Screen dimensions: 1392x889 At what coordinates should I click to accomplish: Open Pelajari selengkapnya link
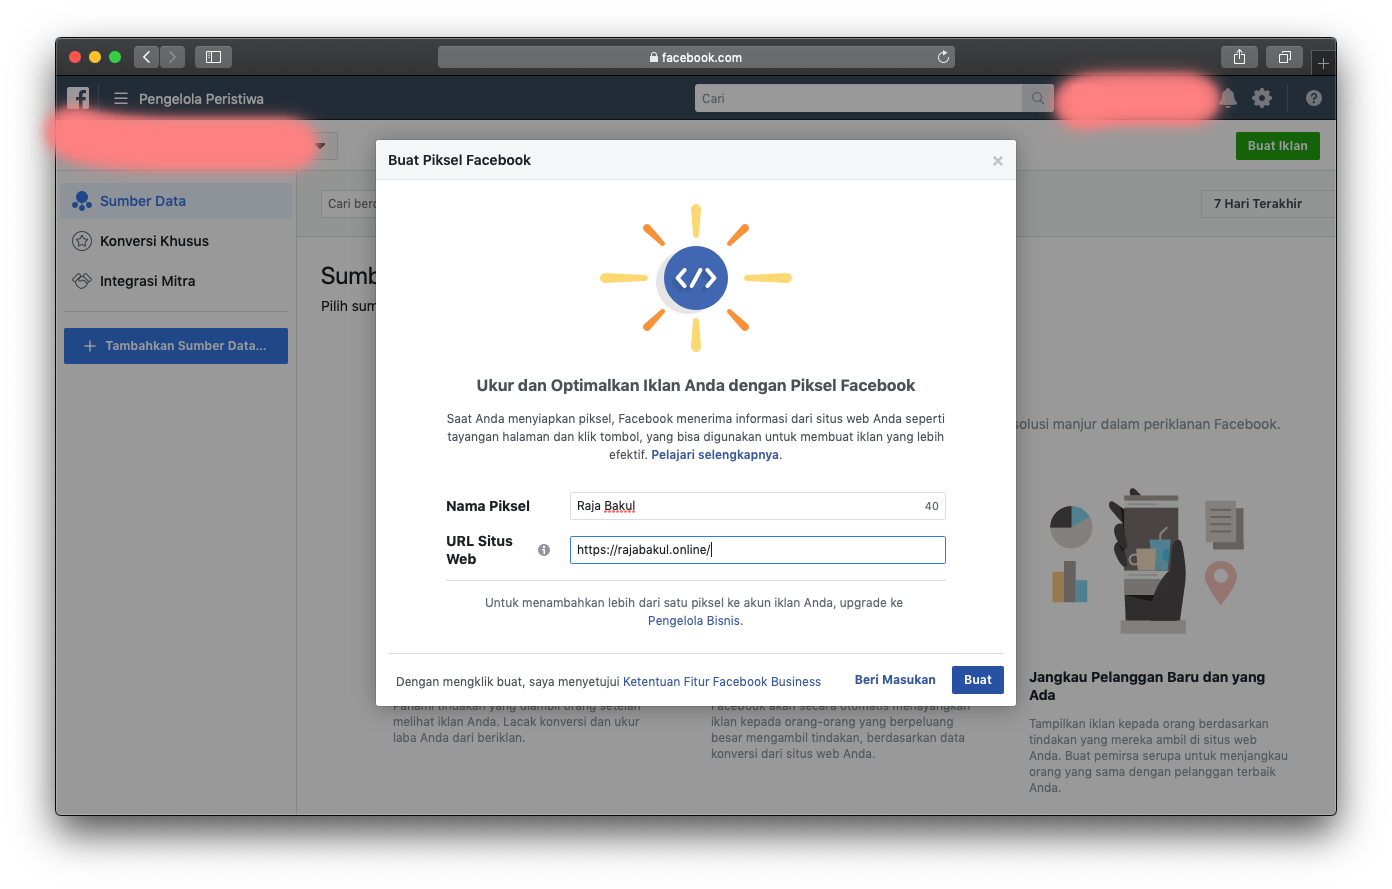coord(715,455)
